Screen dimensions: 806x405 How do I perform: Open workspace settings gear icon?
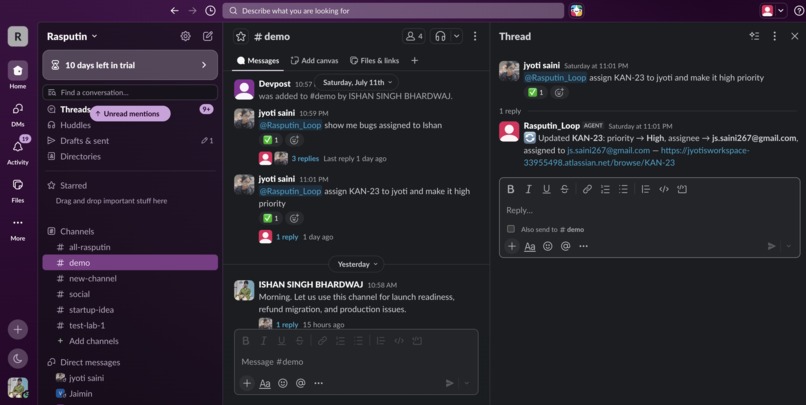186,36
